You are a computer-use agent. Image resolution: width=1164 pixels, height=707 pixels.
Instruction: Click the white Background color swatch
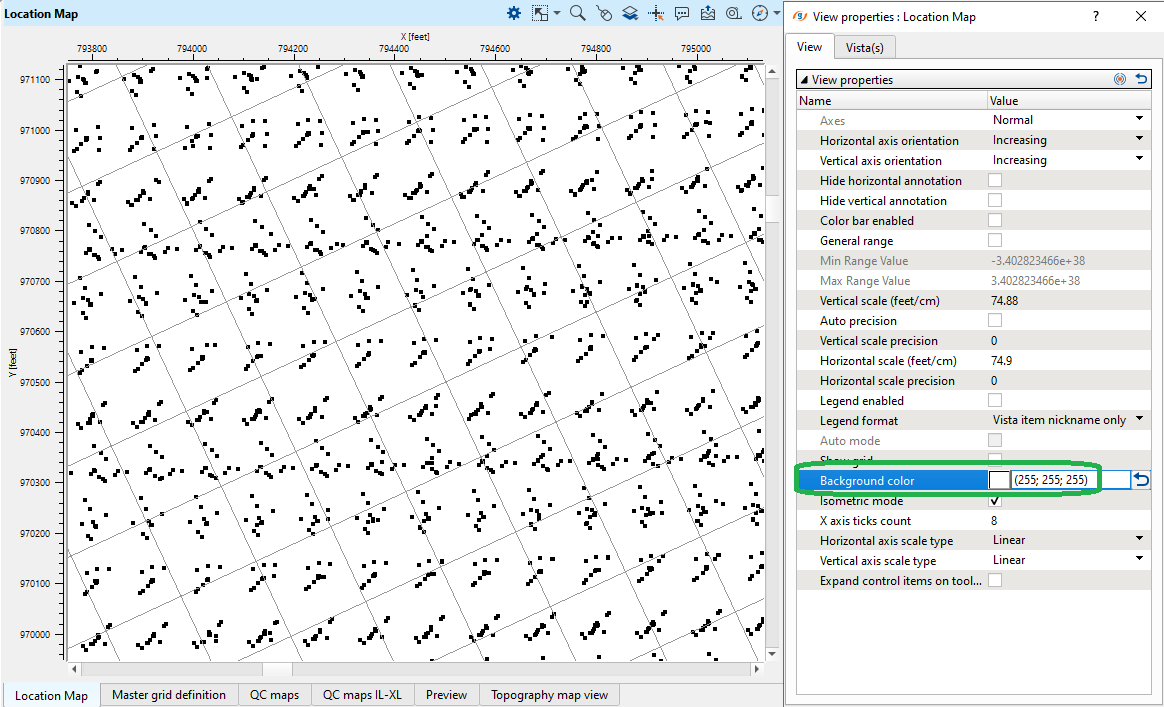coord(999,481)
